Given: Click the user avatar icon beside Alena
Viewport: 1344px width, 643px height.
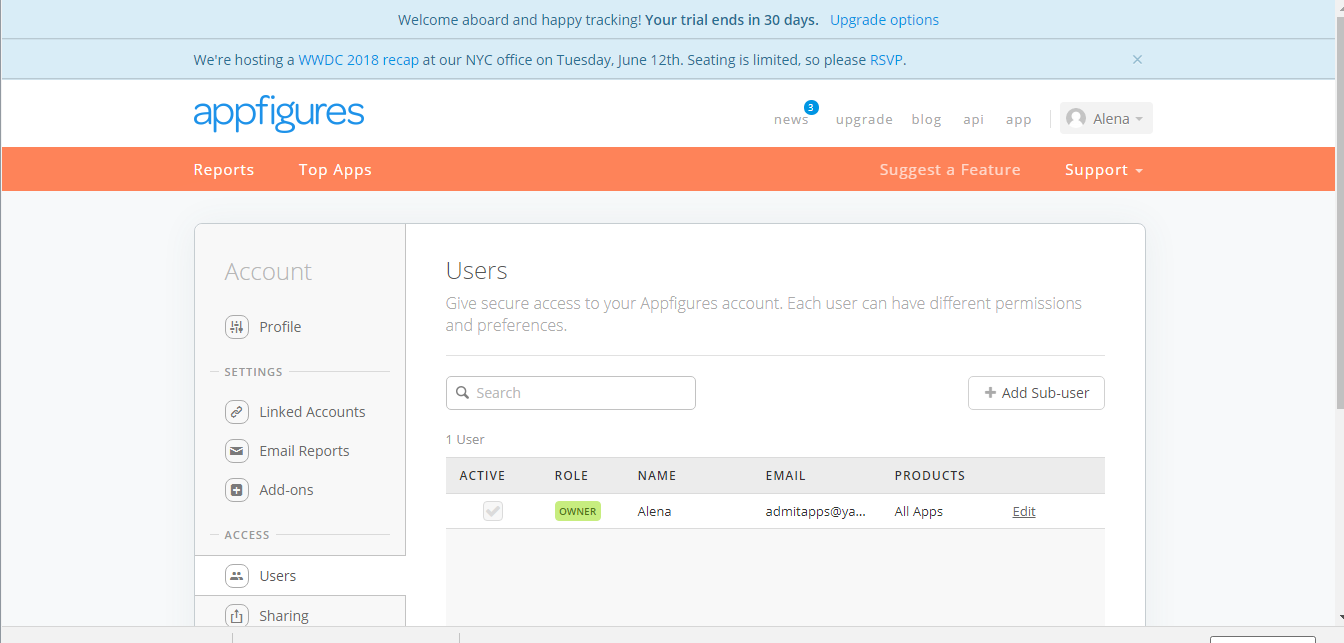Looking at the screenshot, I should (x=1076, y=118).
